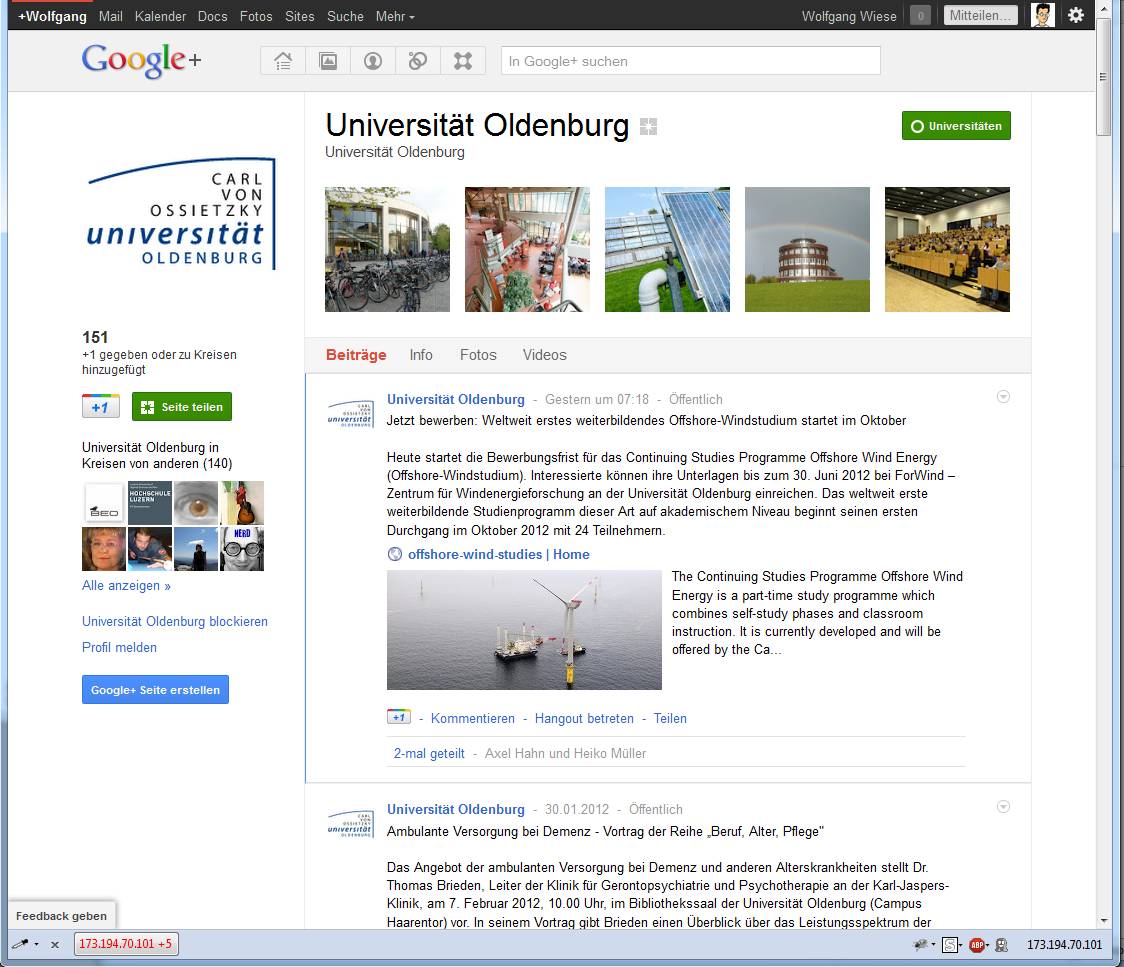Viewport: 1124px width, 967px height.
Task: Open the Adblock Plus dropdown arrow
Action: tap(988, 945)
